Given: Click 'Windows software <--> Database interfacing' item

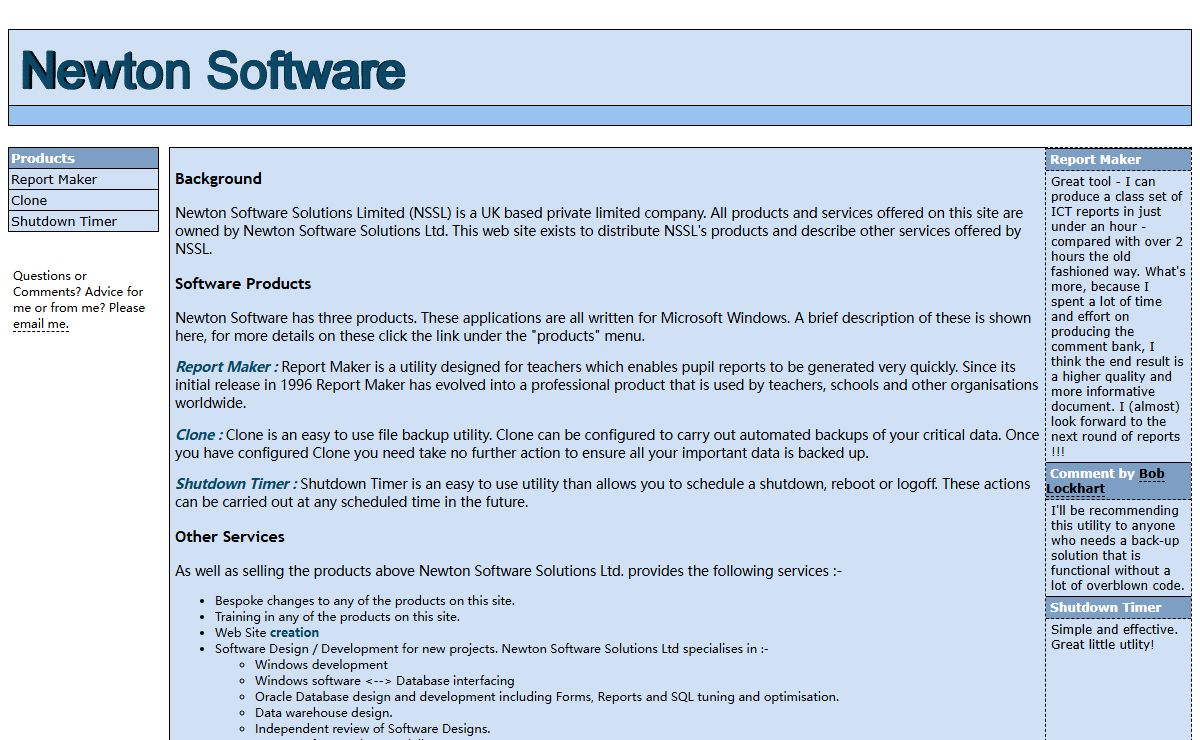Looking at the screenshot, I should tap(385, 681).
